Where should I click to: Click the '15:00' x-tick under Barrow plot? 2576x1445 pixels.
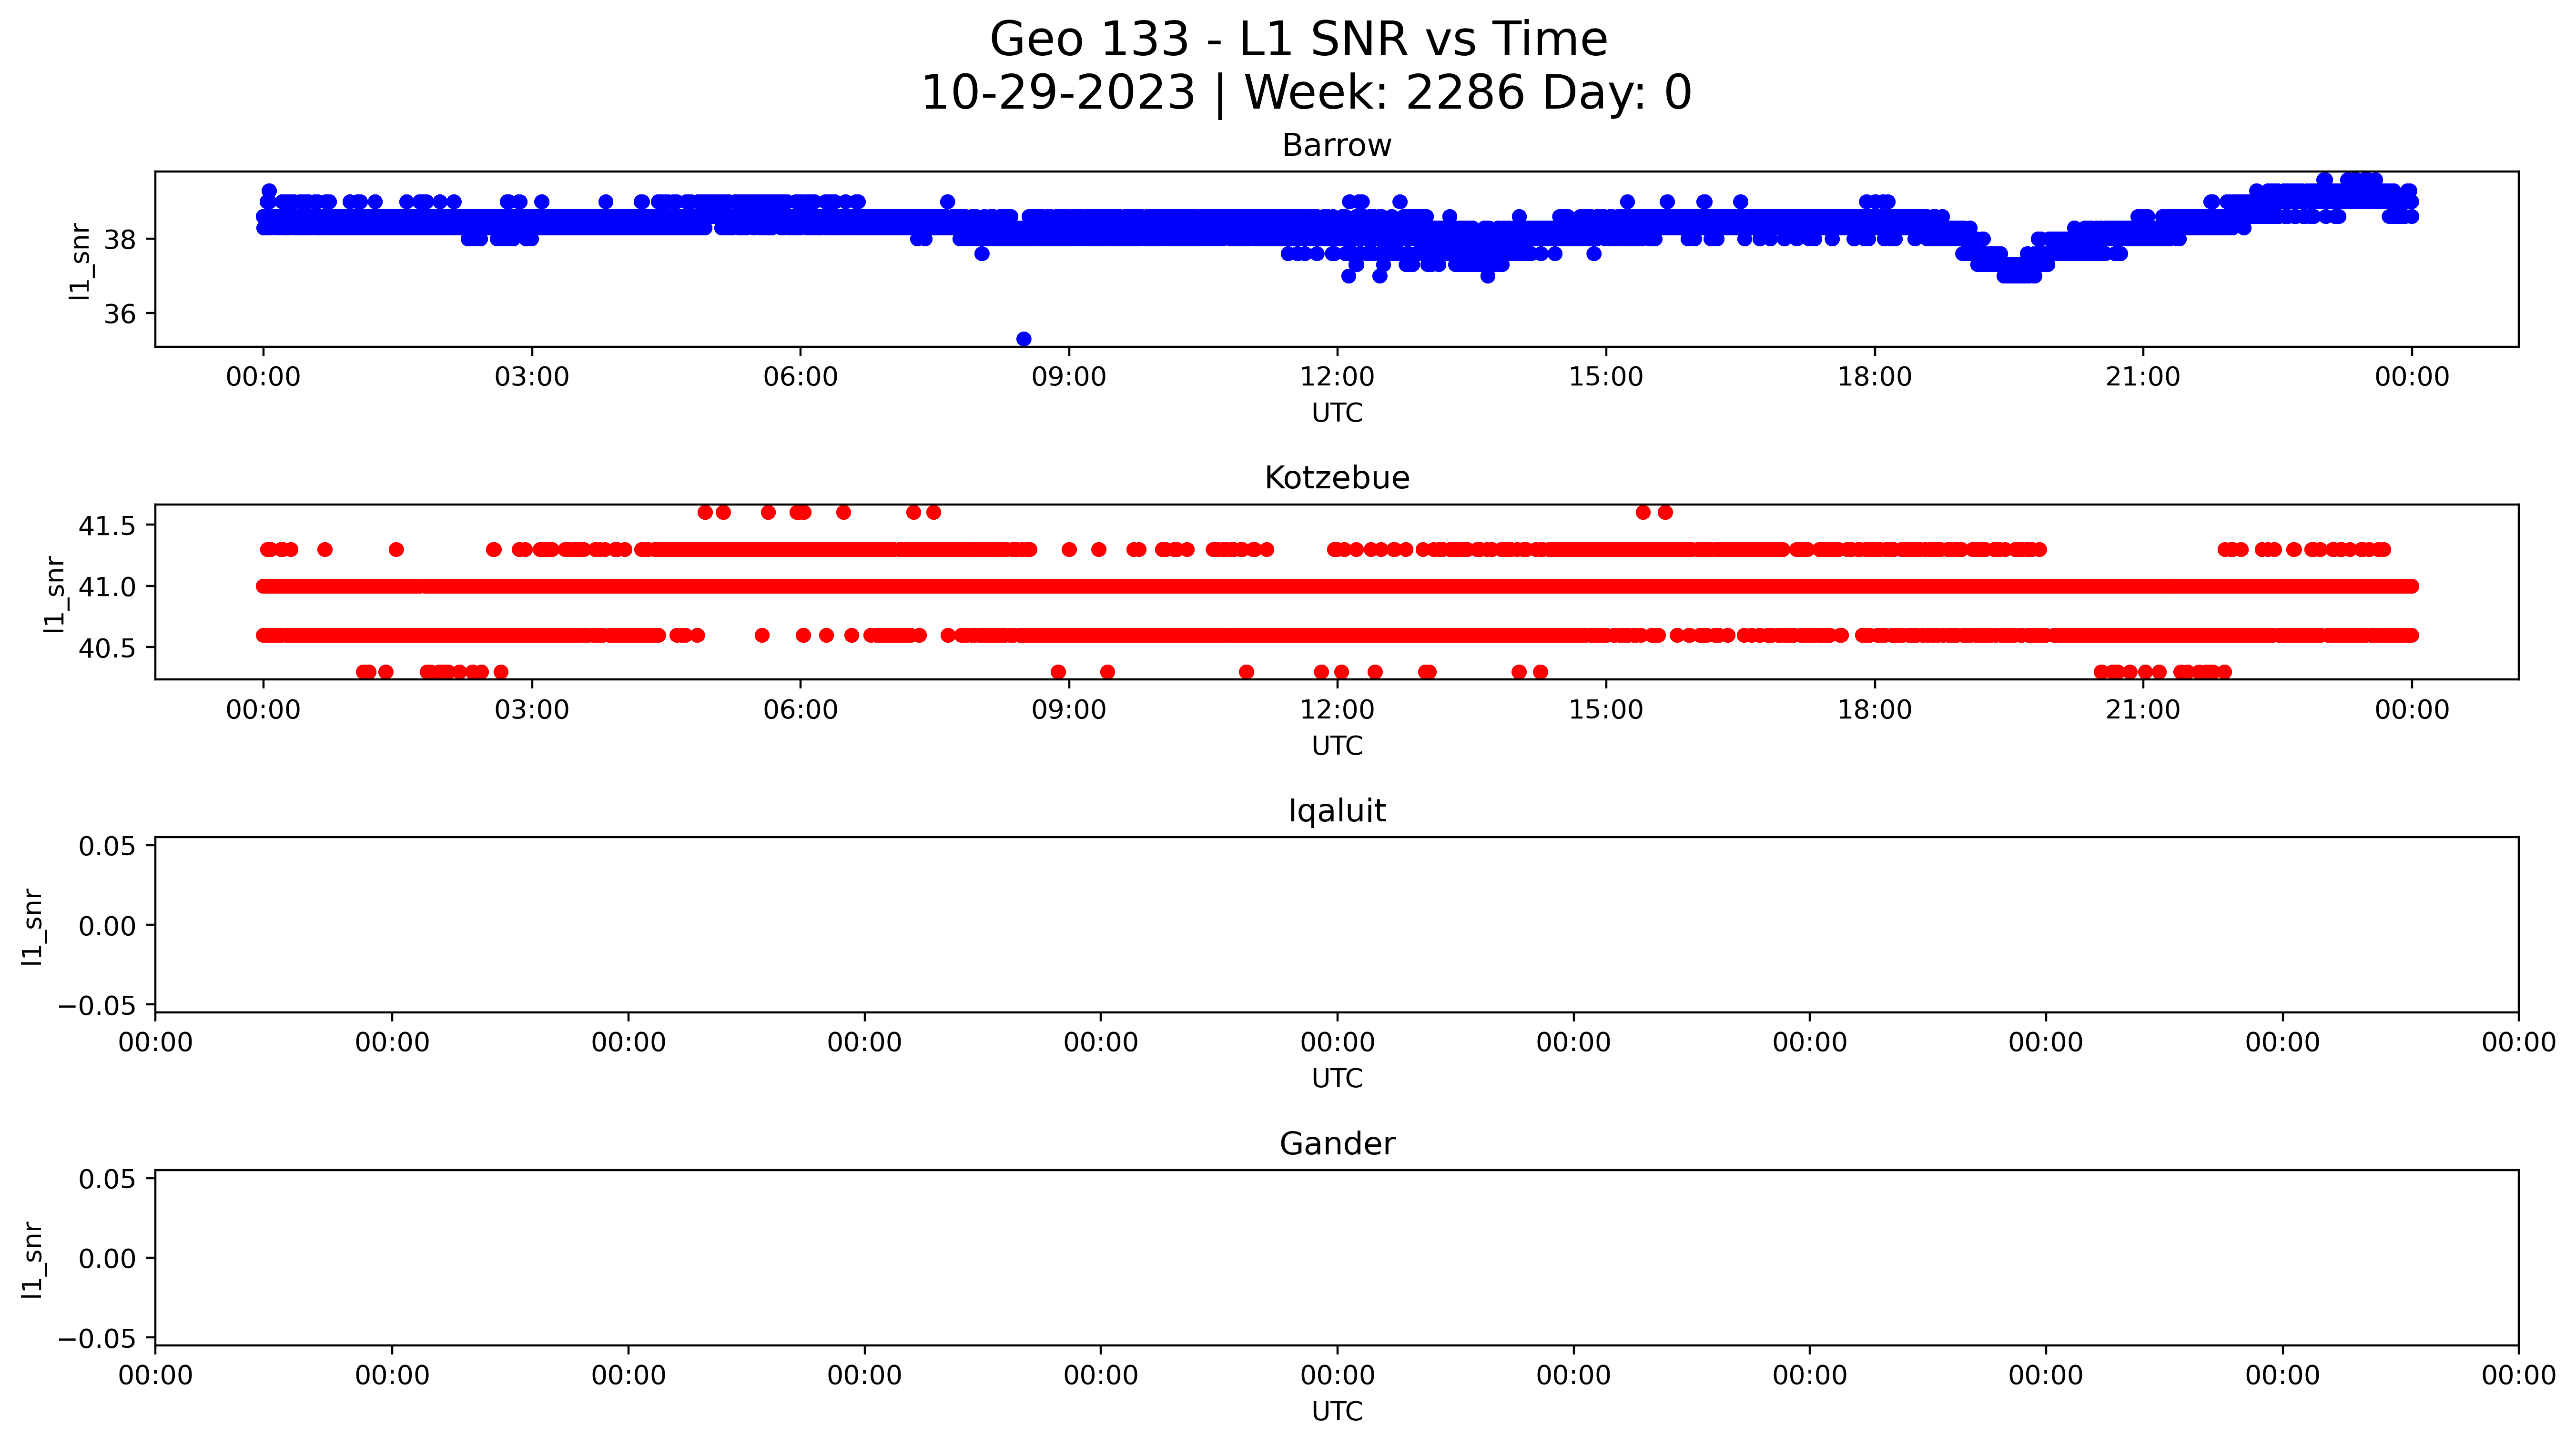(1606, 377)
